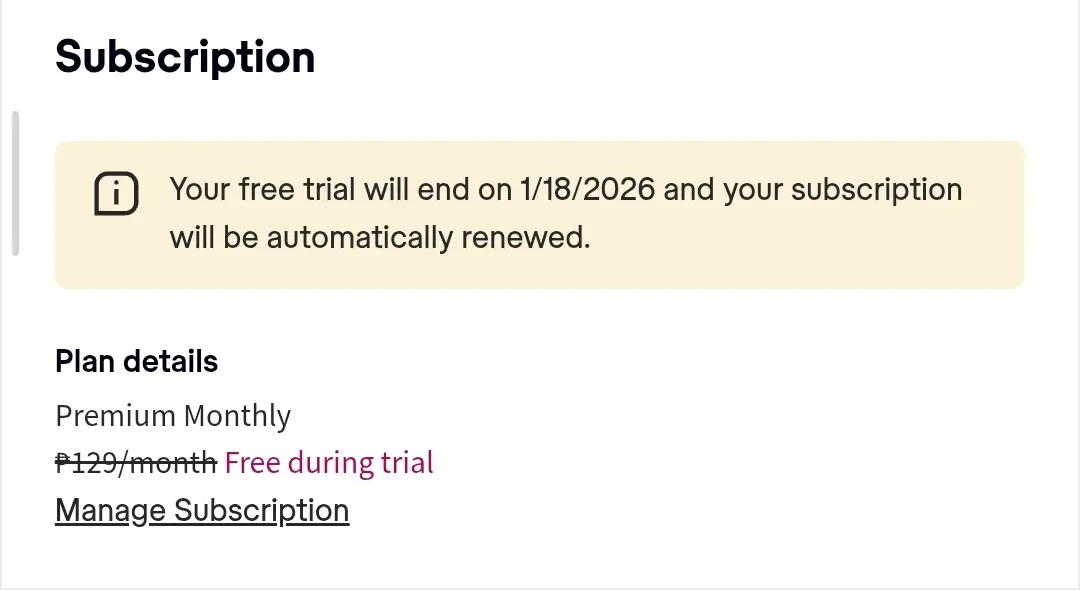
Task: Click the 1/18/2026 date in the notice
Action: tap(588, 189)
